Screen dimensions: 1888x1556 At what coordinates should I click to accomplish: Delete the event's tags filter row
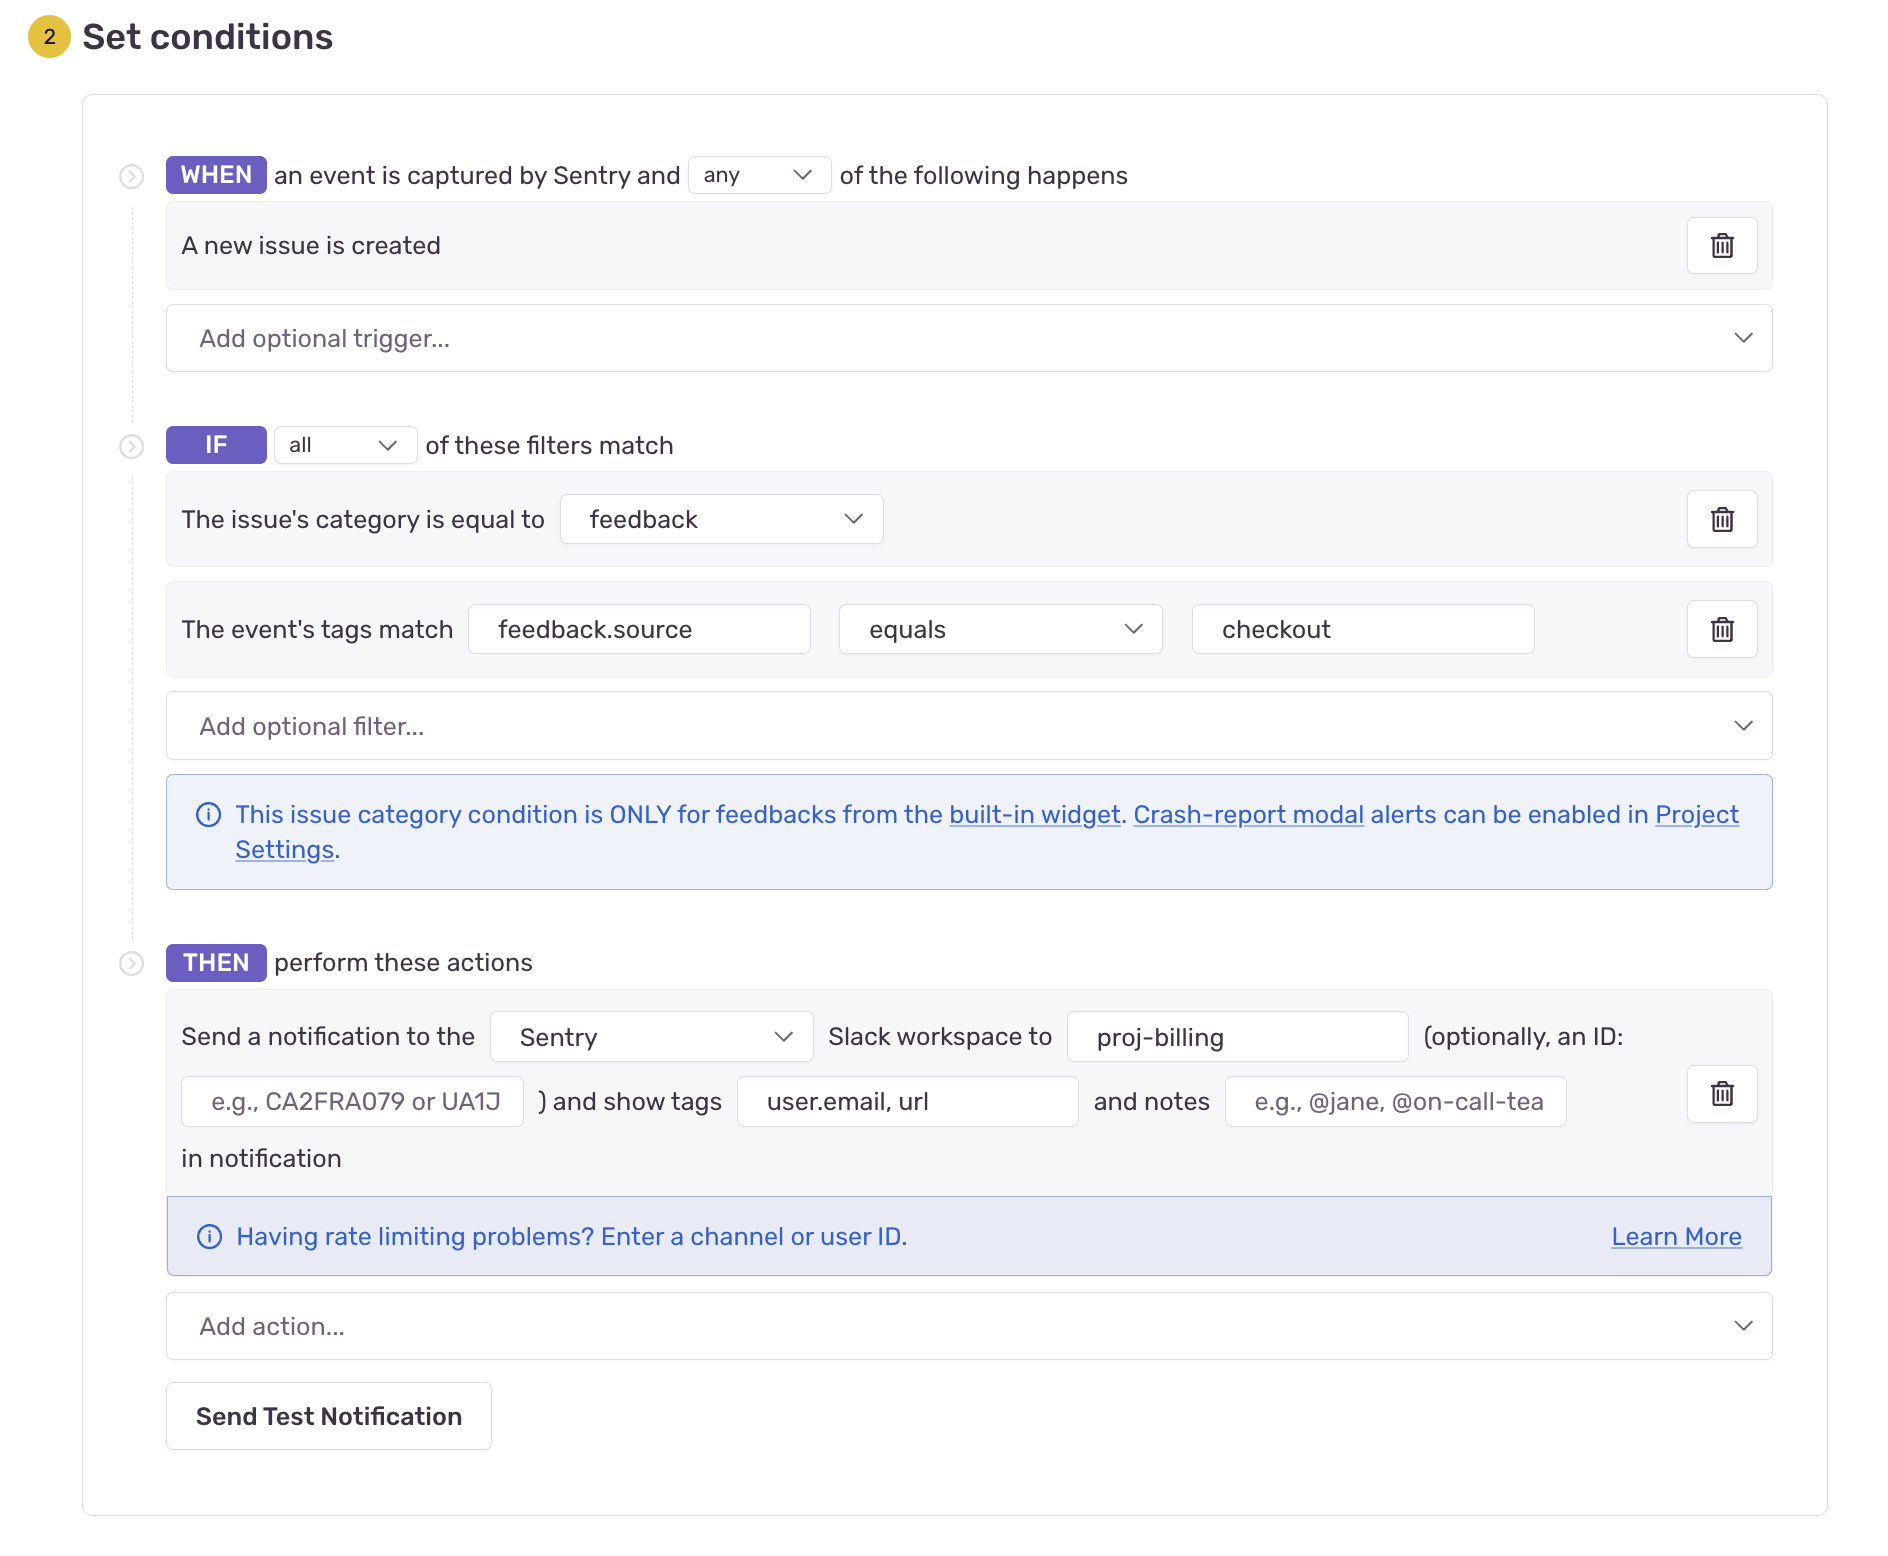[x=1722, y=629]
